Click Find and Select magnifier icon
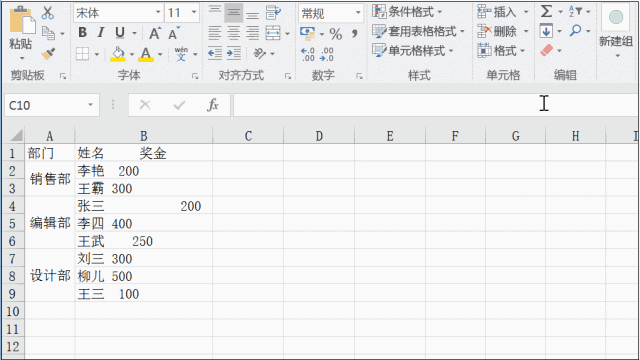 [576, 31]
